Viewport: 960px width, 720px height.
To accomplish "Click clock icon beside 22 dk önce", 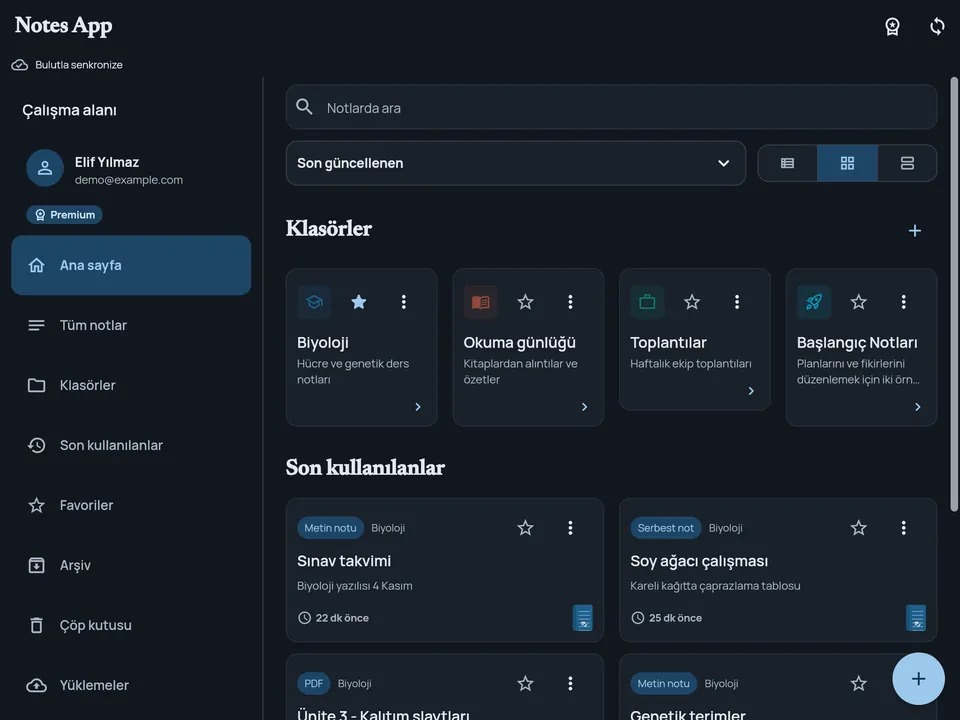I will 304,618.
